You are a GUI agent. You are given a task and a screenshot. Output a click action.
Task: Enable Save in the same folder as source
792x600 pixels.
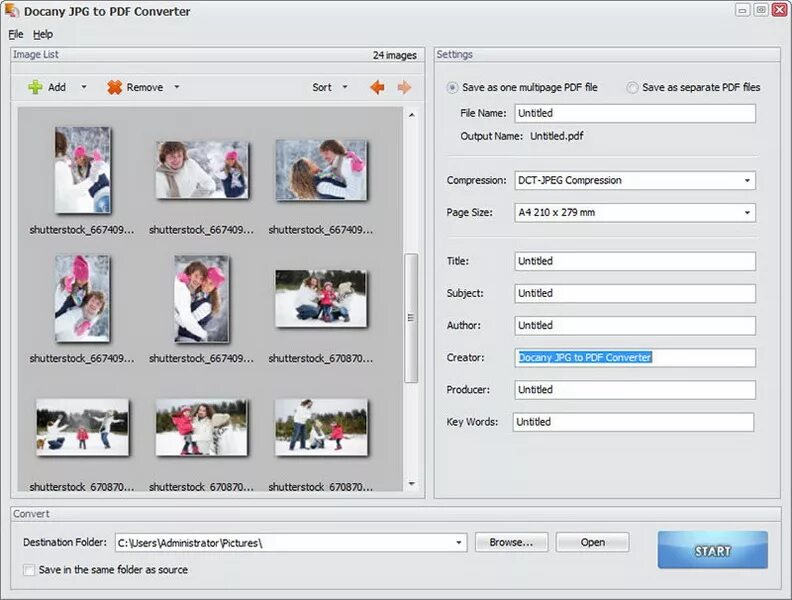coord(29,570)
